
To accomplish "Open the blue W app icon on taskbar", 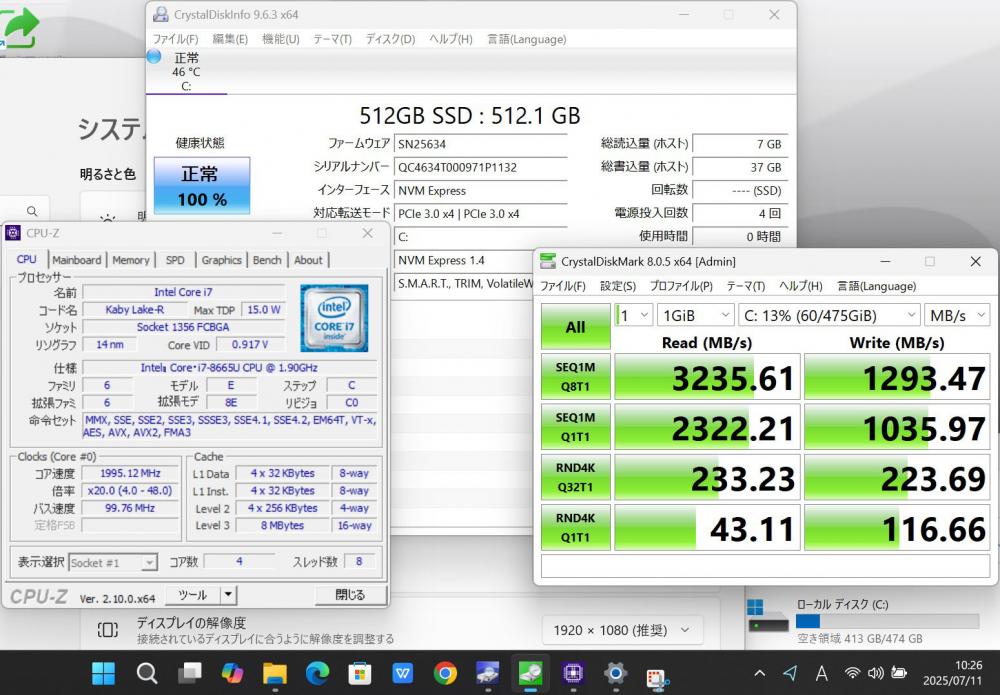I will click(402, 673).
